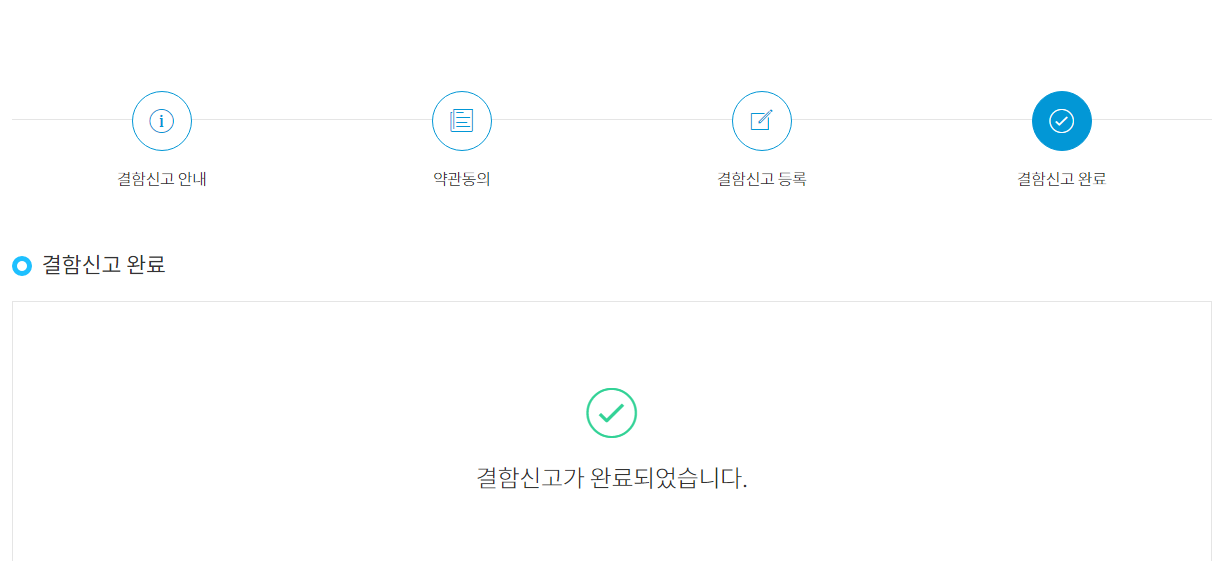Click progress line between 등록 and 완료 icons
This screenshot has height=561, width=1231.
click(912, 120)
